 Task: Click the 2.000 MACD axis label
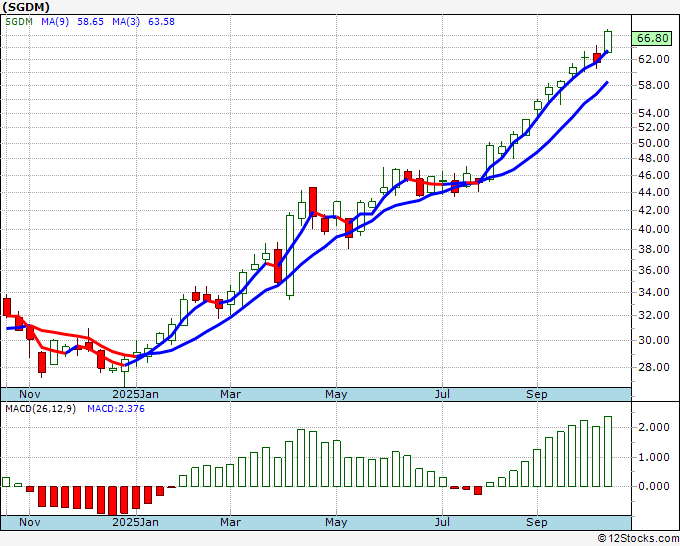[654, 427]
